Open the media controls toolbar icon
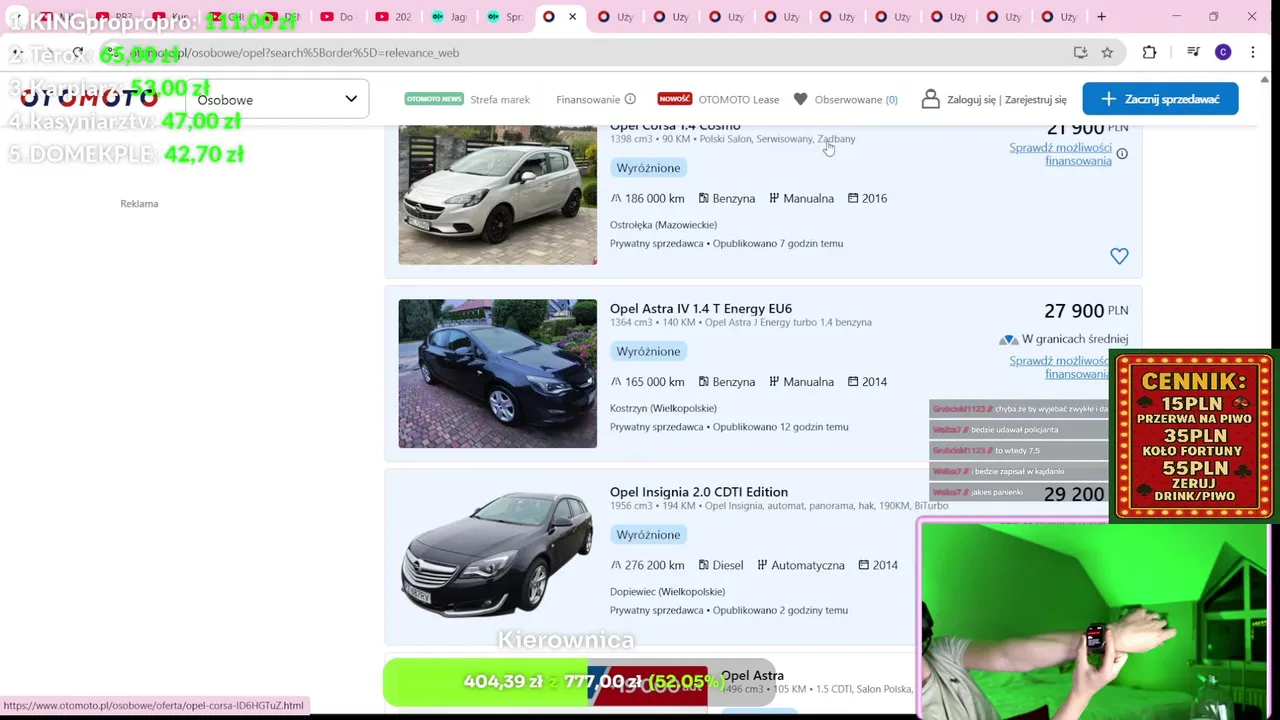 pyautogui.click(x=1193, y=52)
